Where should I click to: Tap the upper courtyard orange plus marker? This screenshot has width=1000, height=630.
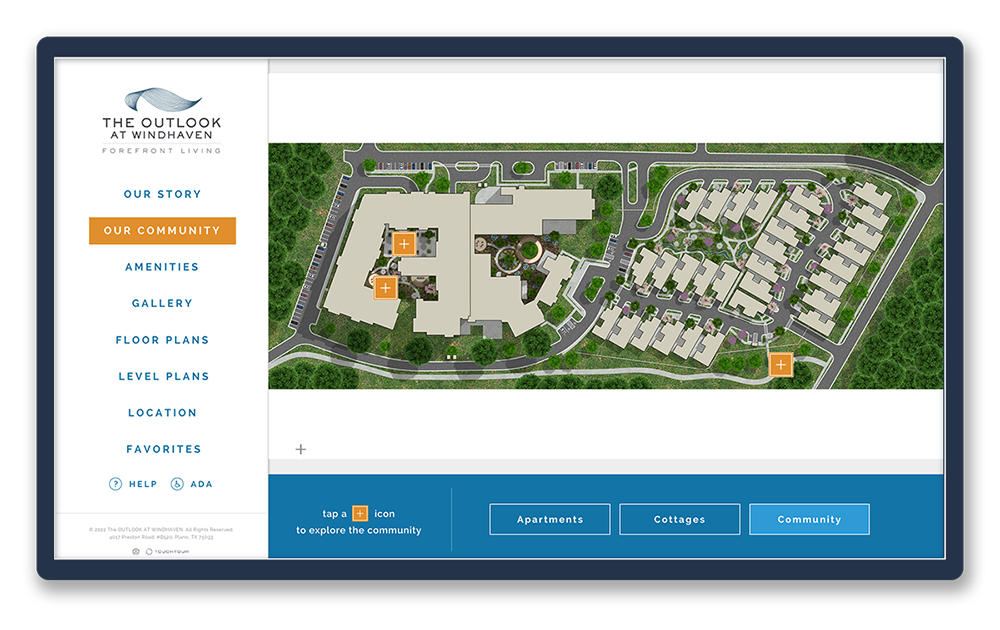(x=403, y=244)
